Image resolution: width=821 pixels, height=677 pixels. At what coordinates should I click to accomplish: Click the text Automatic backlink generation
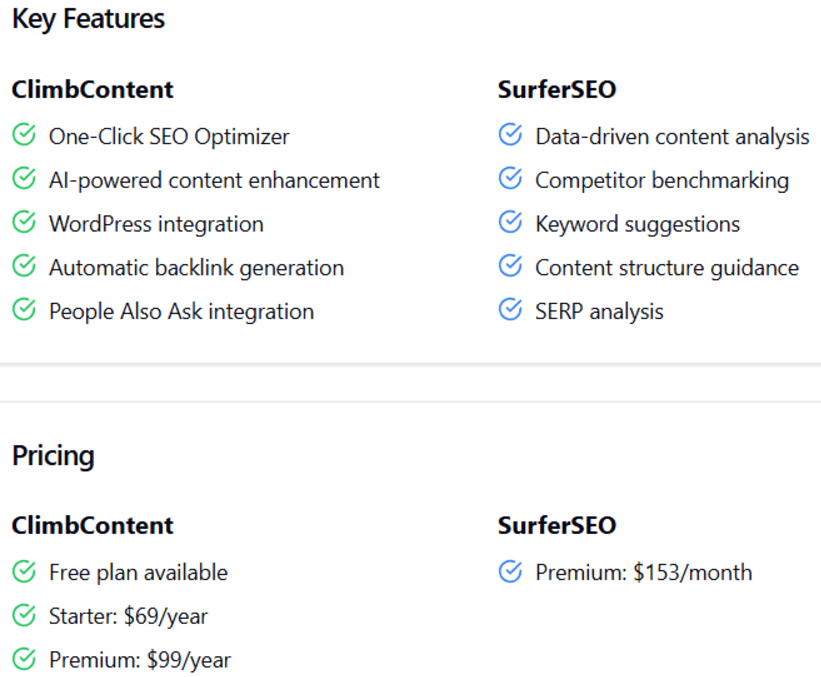pos(196,269)
